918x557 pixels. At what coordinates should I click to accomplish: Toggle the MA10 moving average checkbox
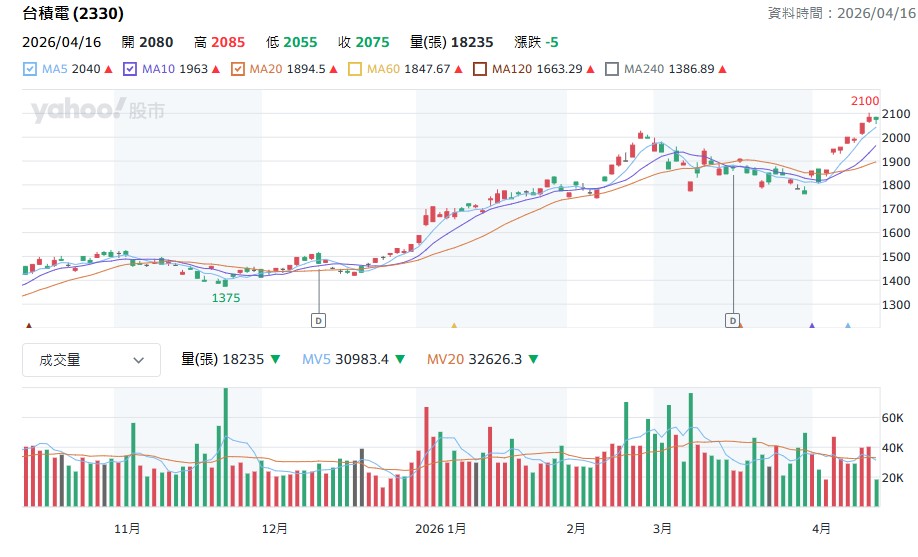pyautogui.click(x=130, y=69)
